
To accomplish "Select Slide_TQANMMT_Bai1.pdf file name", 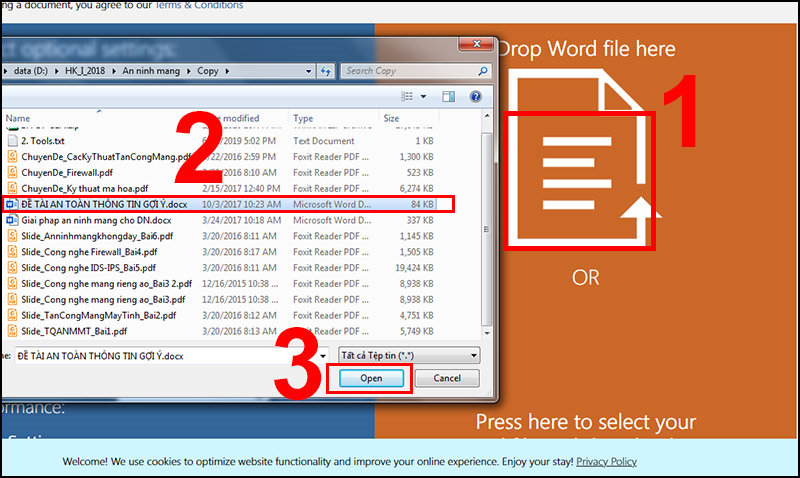I will point(74,331).
